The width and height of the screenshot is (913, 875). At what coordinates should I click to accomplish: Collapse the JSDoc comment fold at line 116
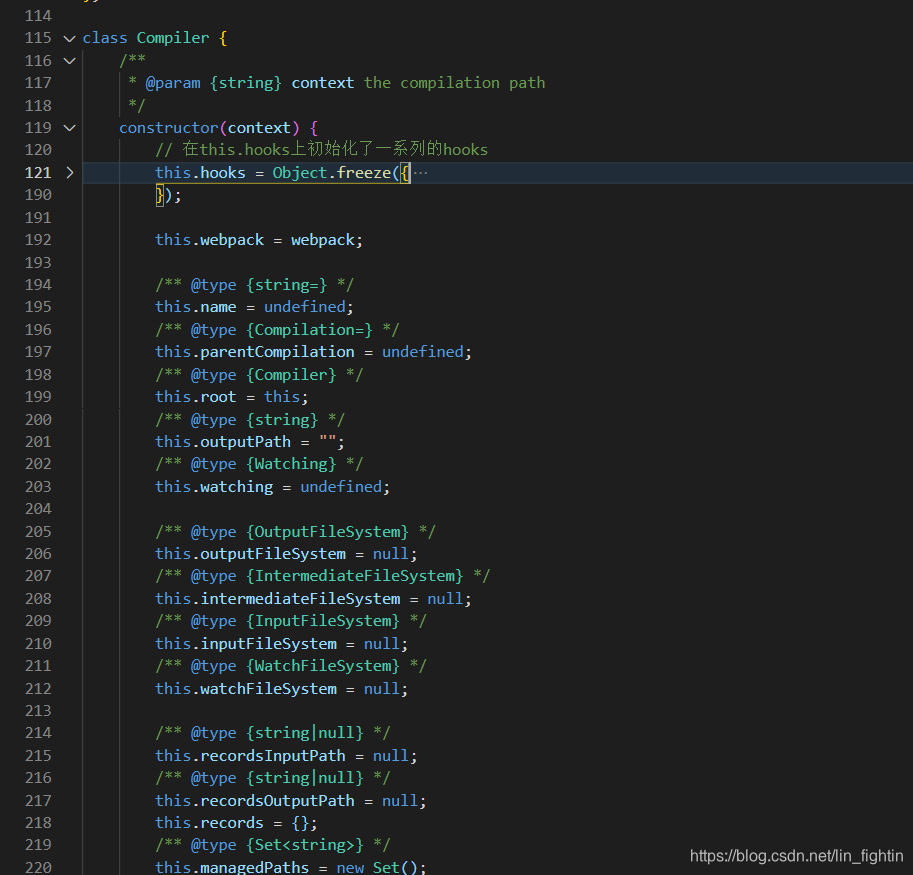(69, 61)
